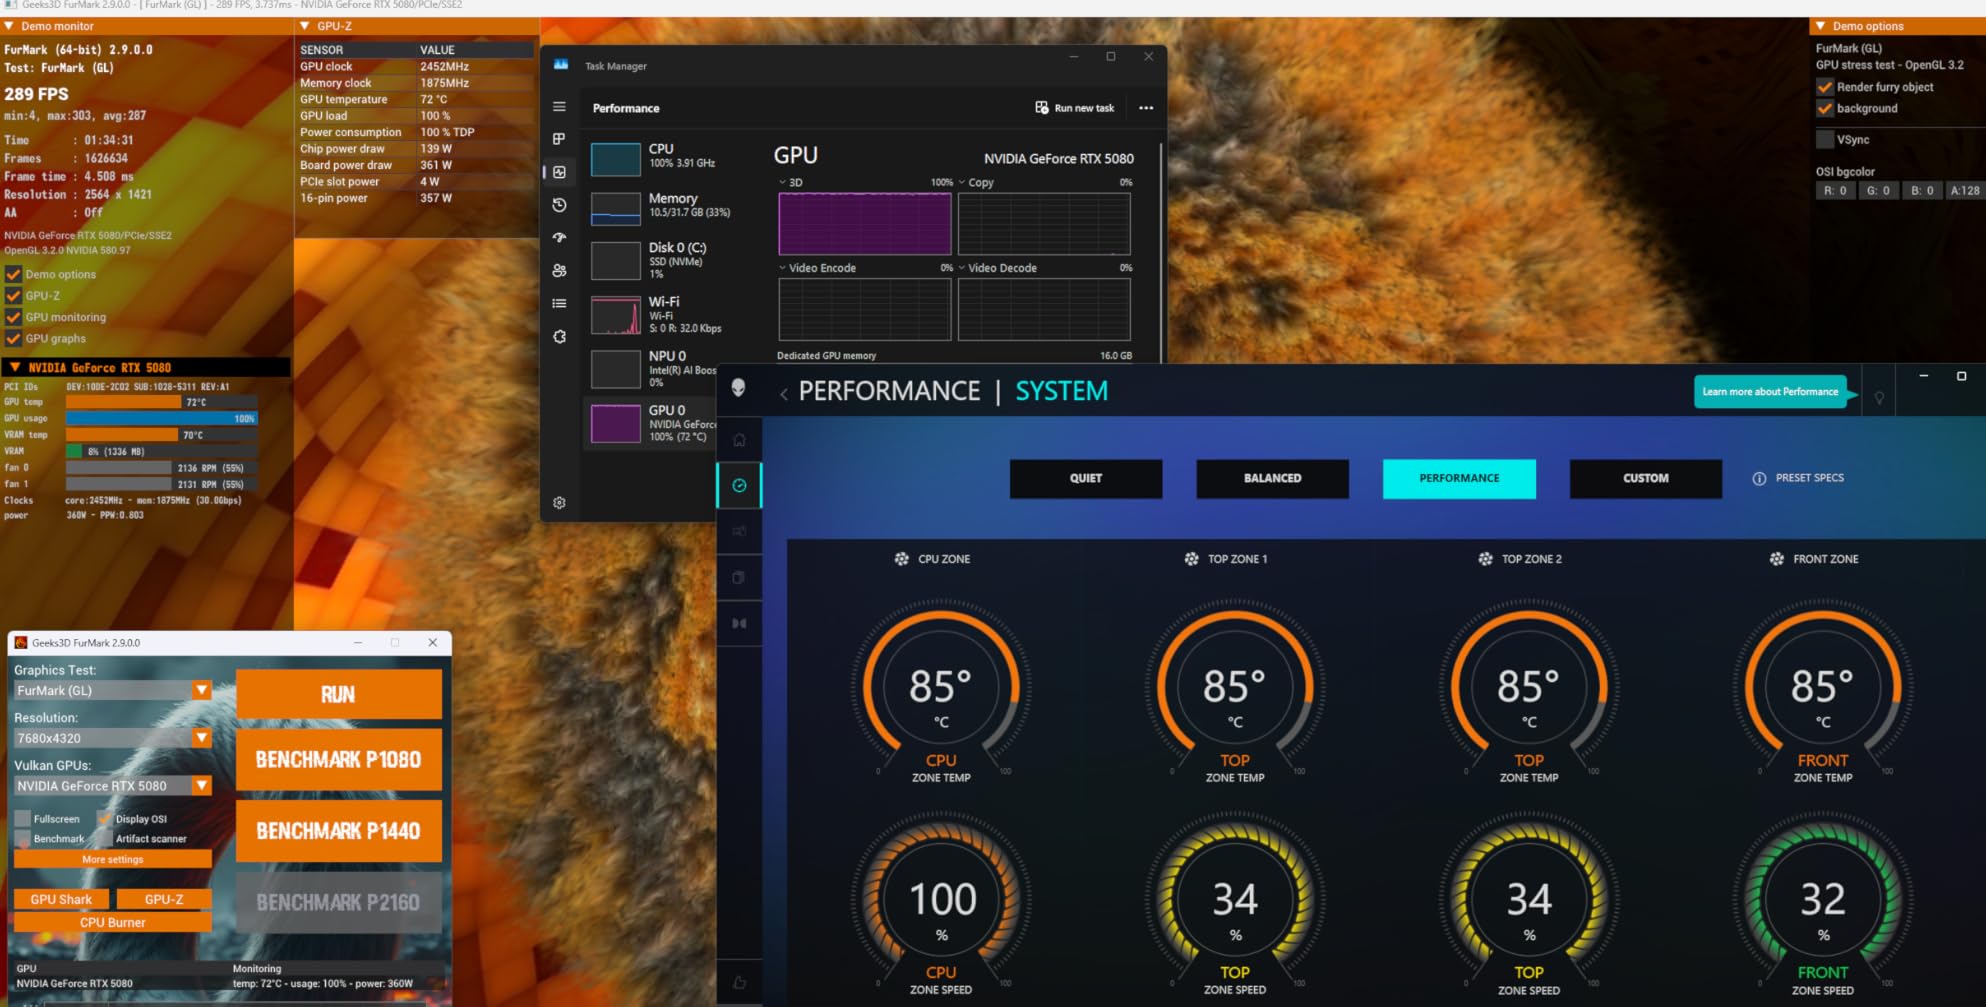Click the purple 3D usage graph in Task Manager
Image resolution: width=1986 pixels, height=1007 pixels.
pos(865,224)
